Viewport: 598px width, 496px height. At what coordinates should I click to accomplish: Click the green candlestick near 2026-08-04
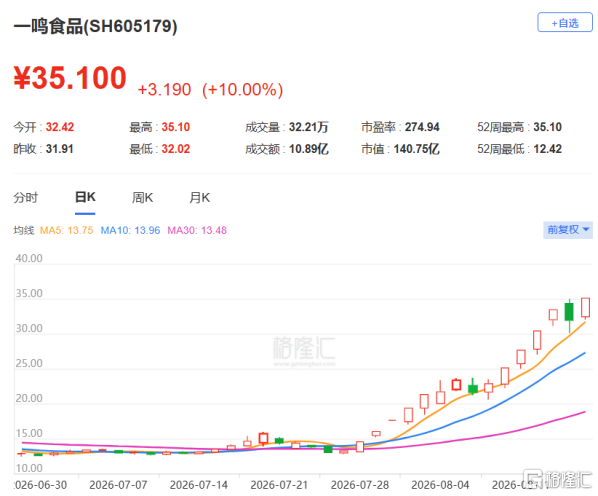[x=473, y=388]
